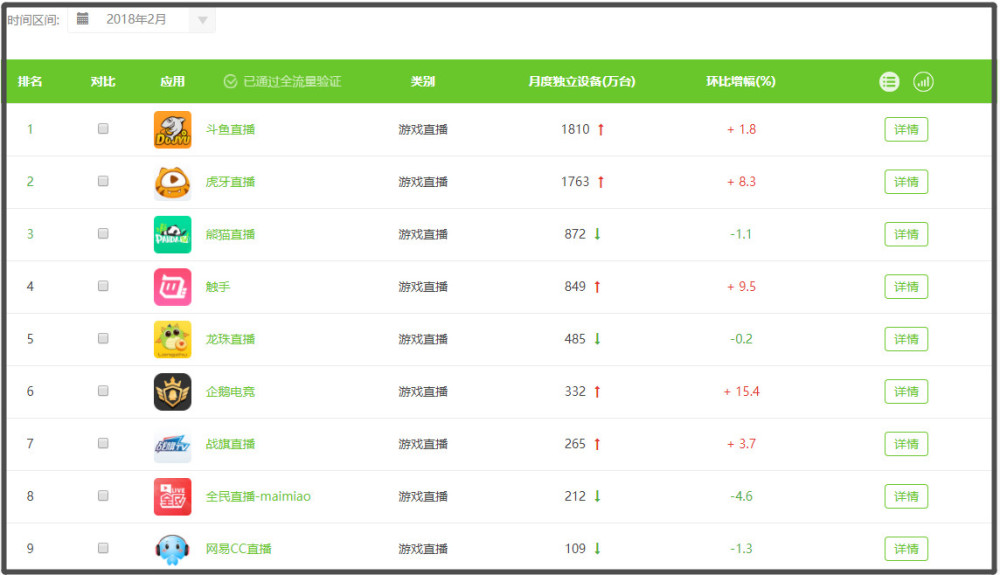The height and width of the screenshot is (575, 1000).
Task: Open the 虎牙直播 name link
Action: (x=230, y=182)
